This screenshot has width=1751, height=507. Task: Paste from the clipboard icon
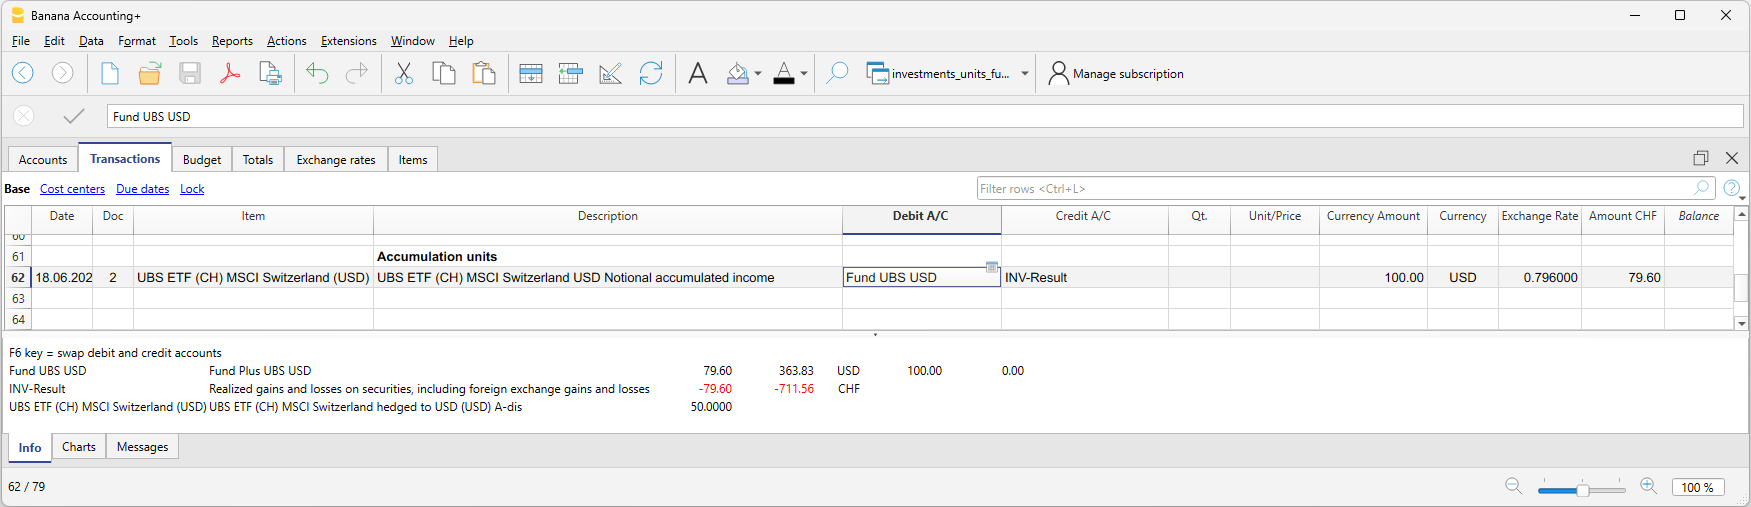484,73
